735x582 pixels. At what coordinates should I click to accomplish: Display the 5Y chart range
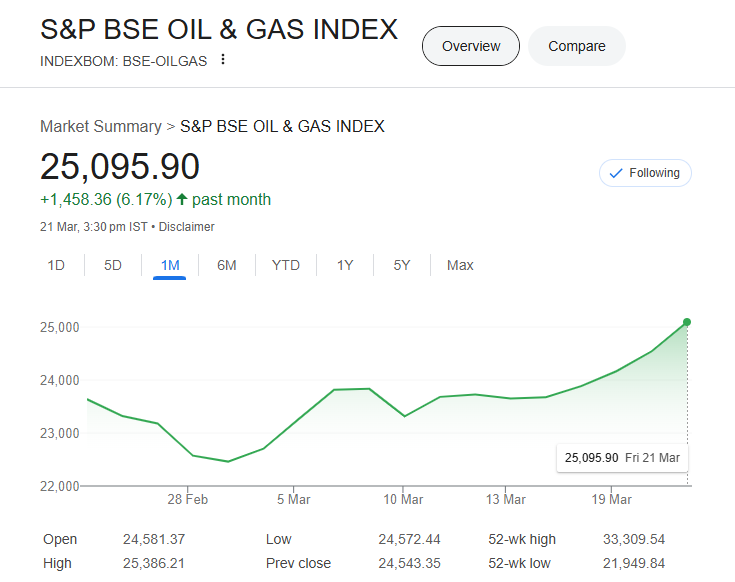(402, 265)
